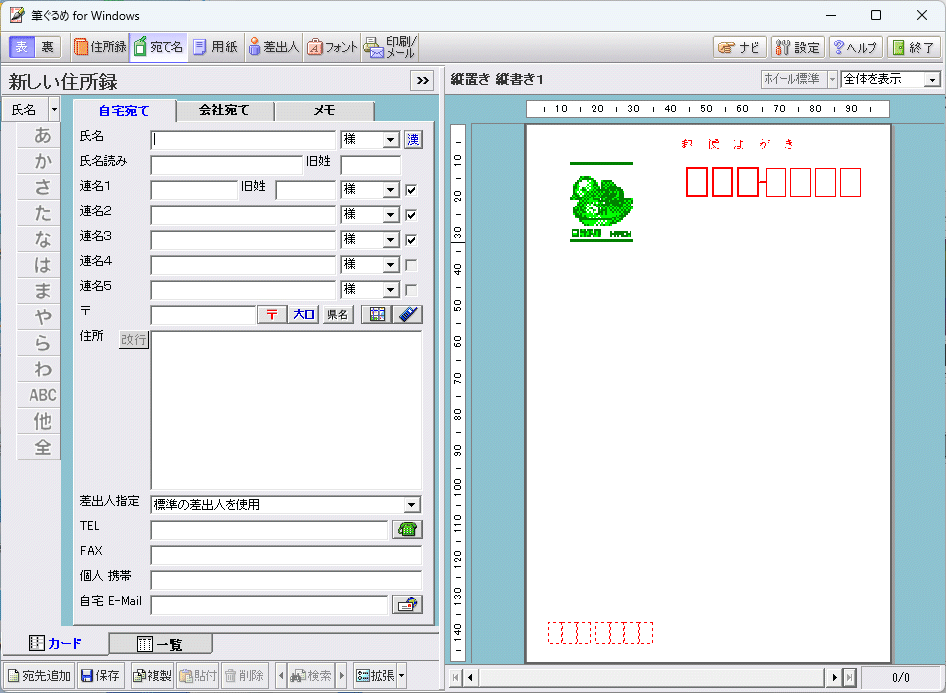946x693 pixels.
Task: Switch to the 一覧 list view tab
Action: click(x=160, y=644)
